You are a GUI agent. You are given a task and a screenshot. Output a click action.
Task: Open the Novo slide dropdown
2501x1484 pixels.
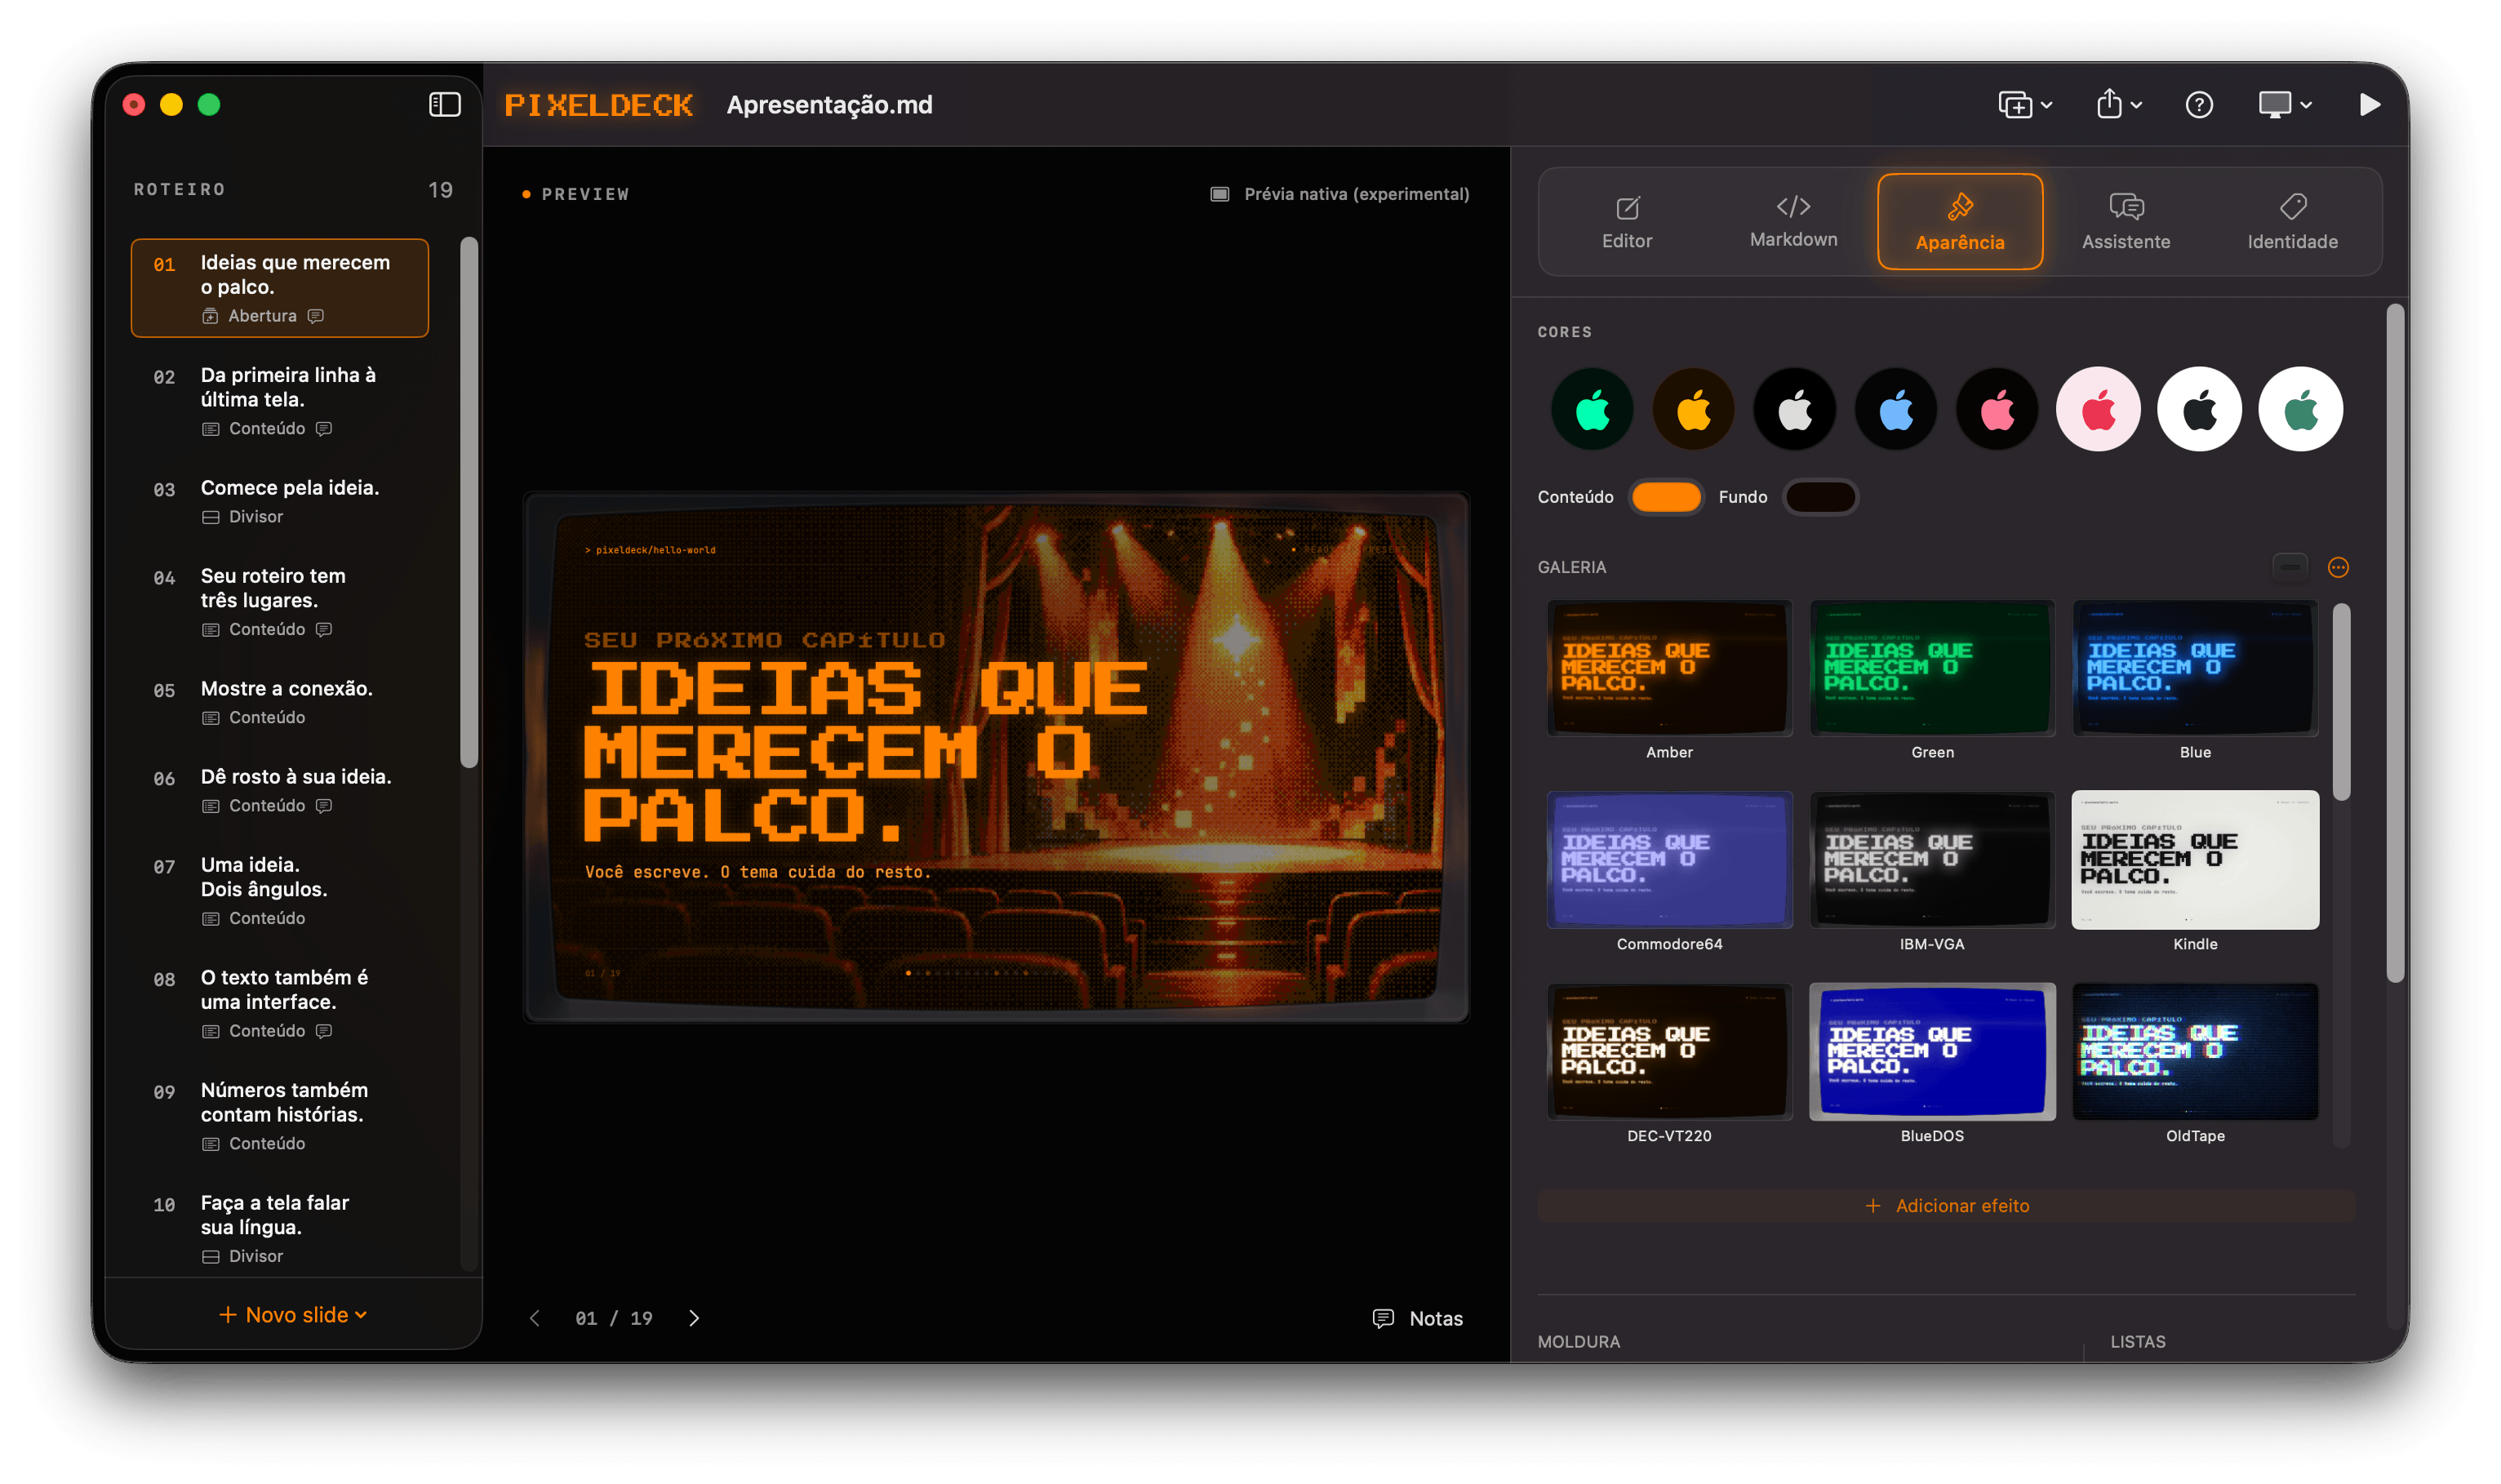coord(293,1315)
